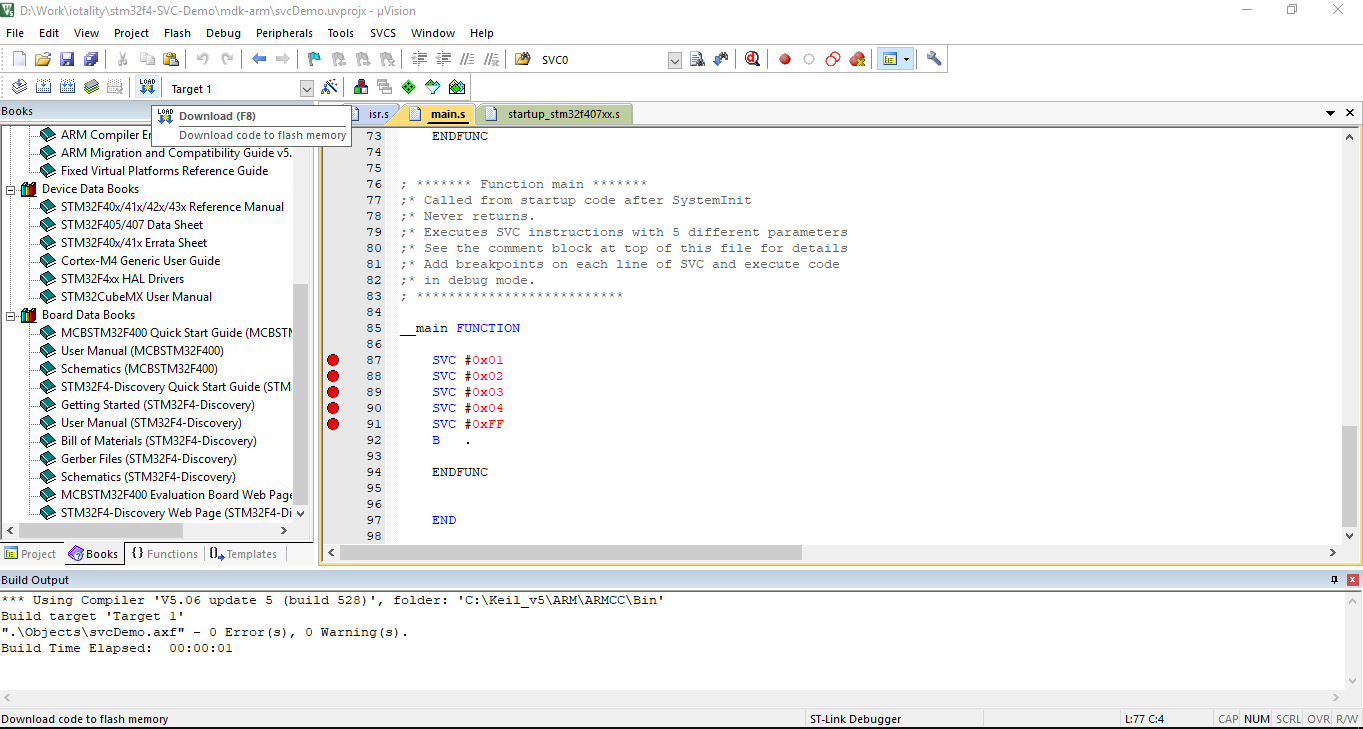The width and height of the screenshot is (1363, 729).
Task: Open the Debug menu
Action: pyautogui.click(x=223, y=33)
